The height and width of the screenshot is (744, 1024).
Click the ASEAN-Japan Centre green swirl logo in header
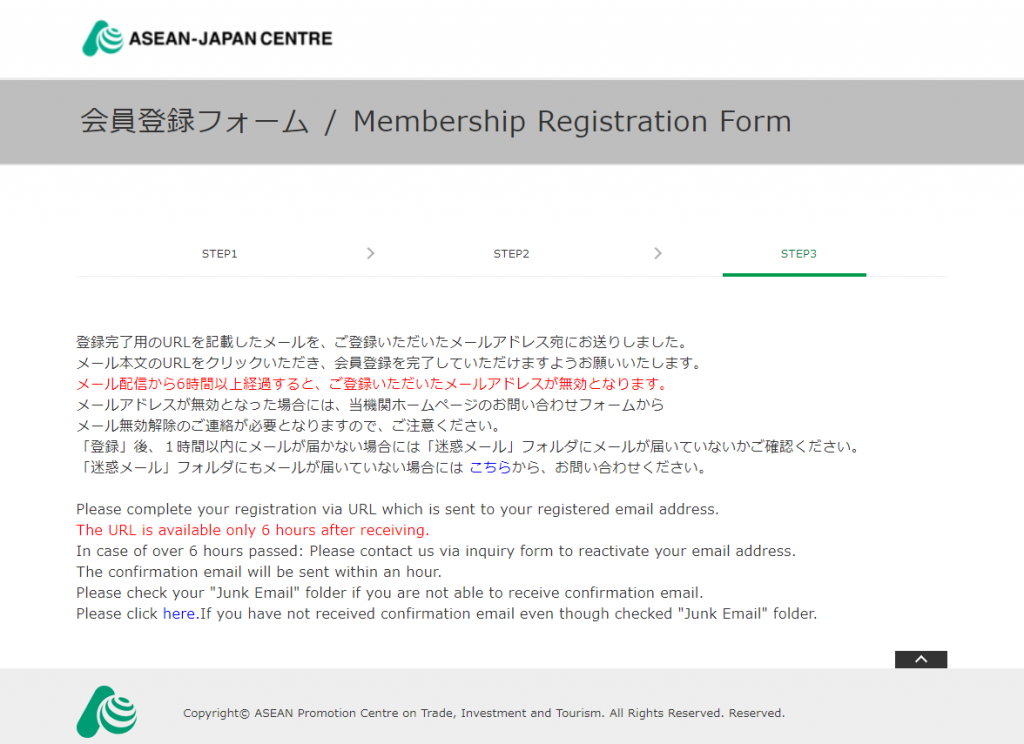pyautogui.click(x=103, y=38)
